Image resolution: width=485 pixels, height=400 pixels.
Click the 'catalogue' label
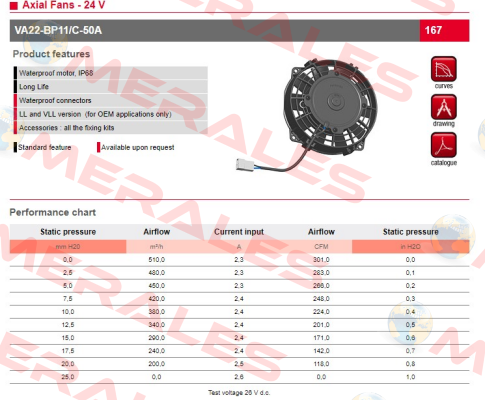444,163
